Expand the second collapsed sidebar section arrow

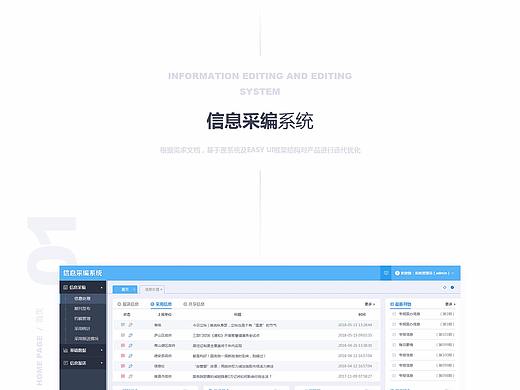click(x=102, y=350)
